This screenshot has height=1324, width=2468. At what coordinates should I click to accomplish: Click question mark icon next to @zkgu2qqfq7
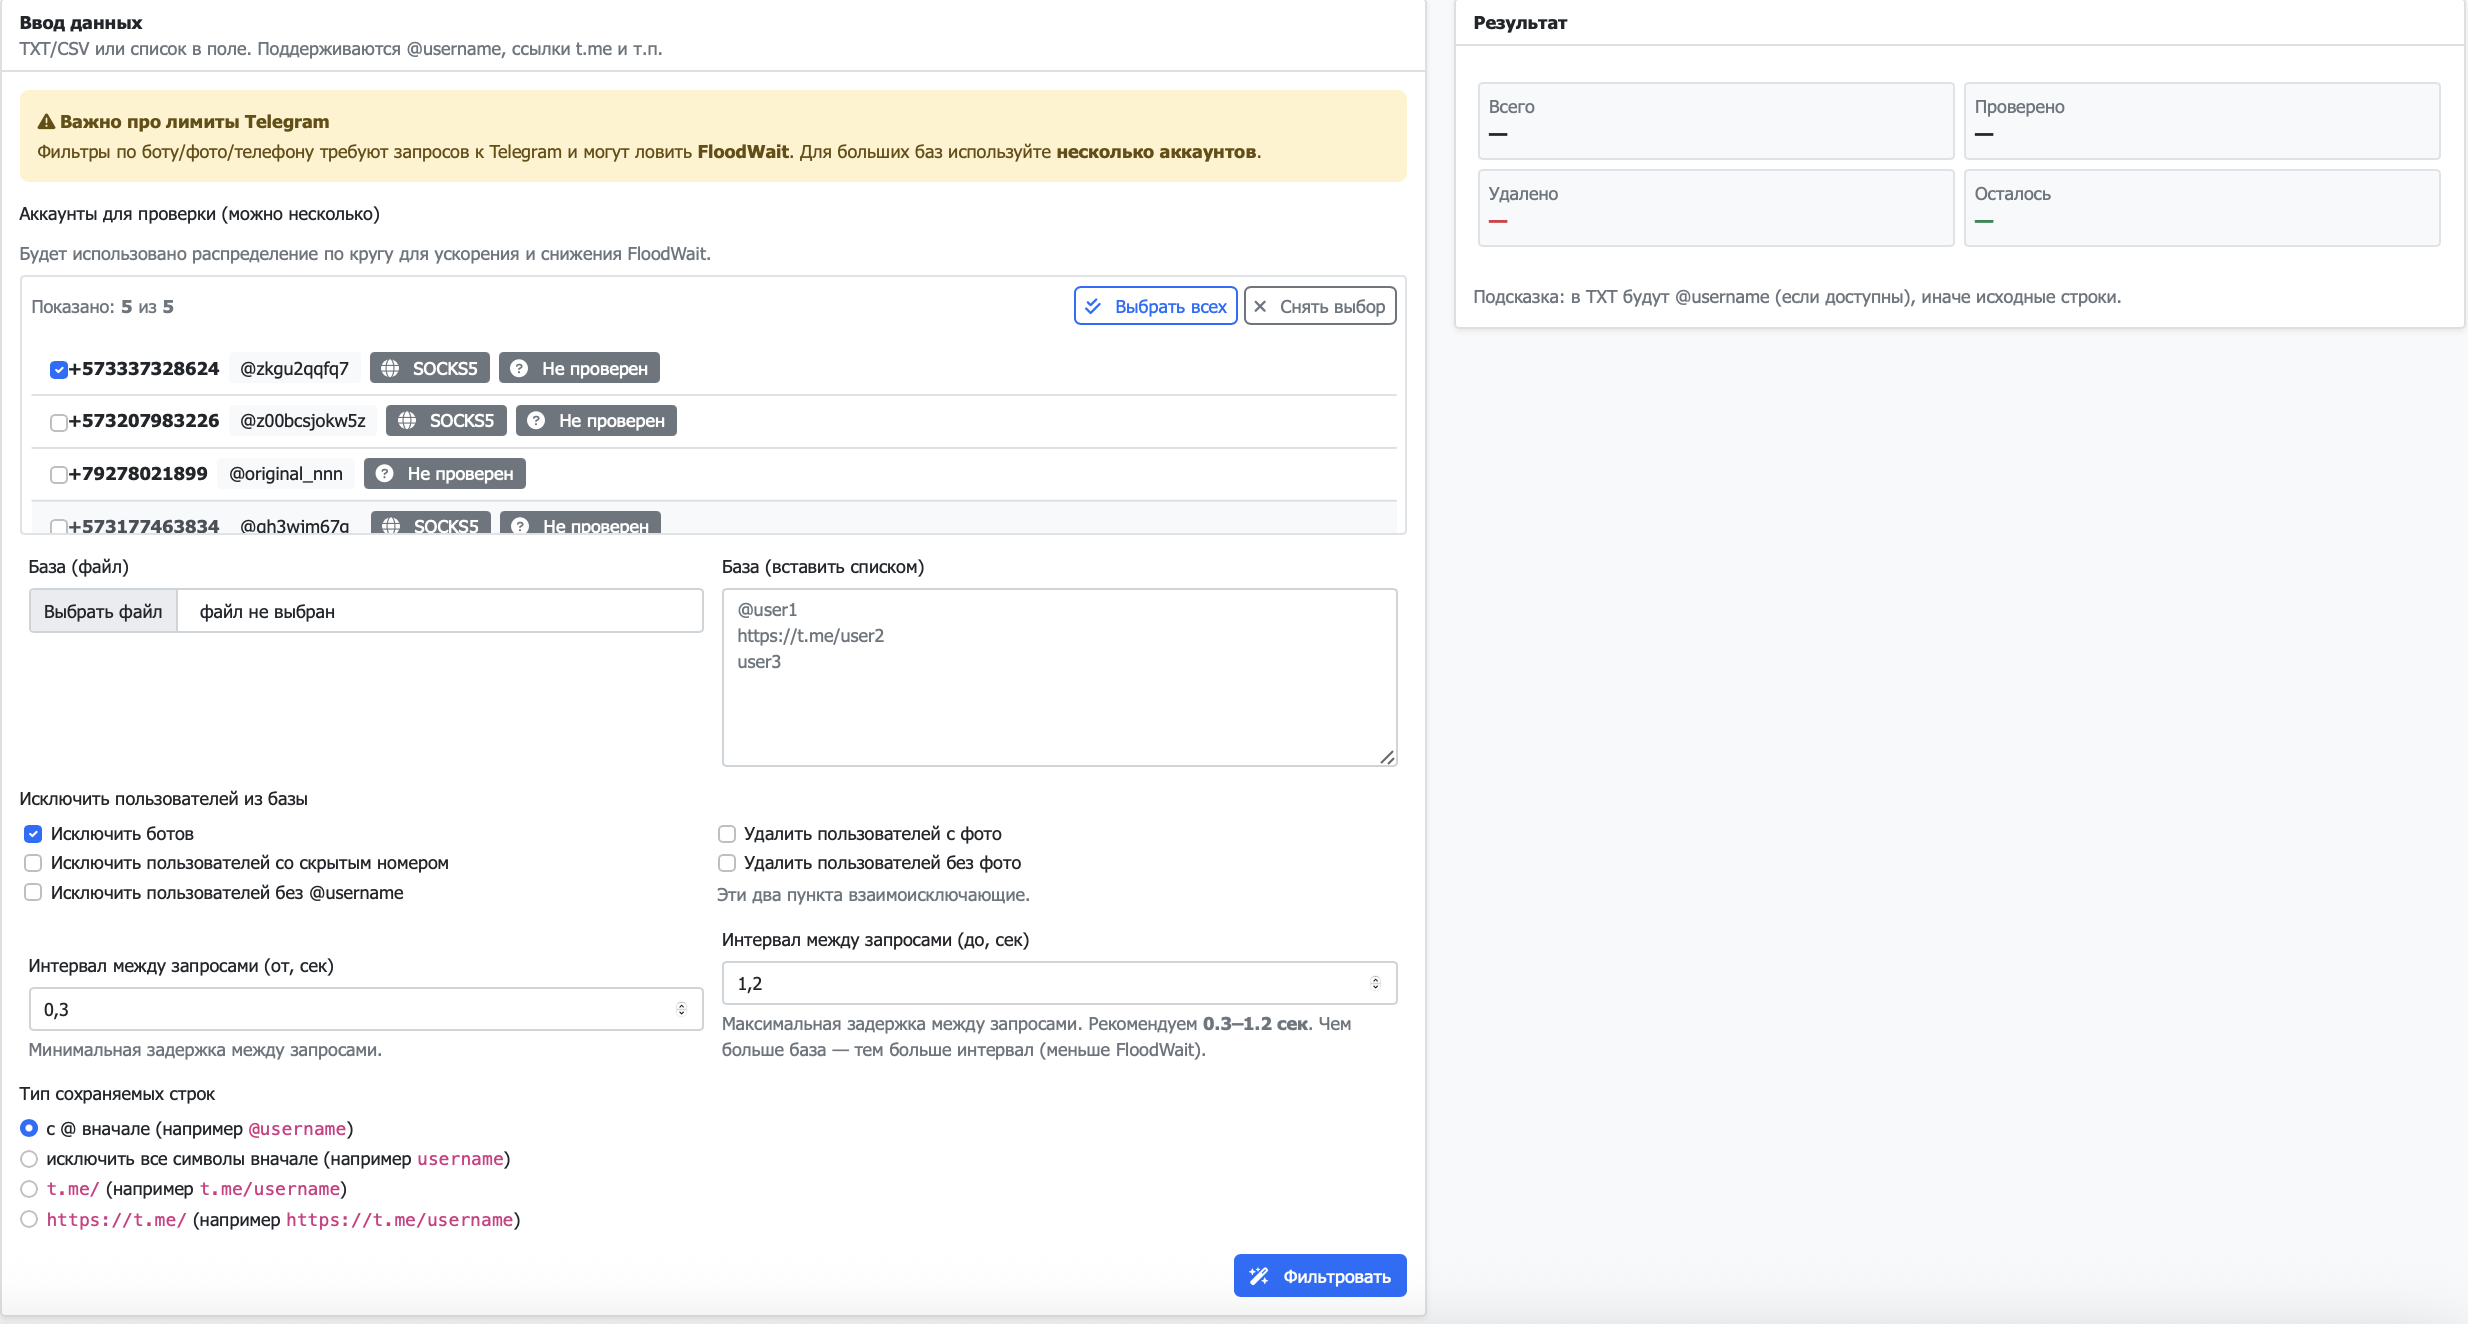coord(519,368)
